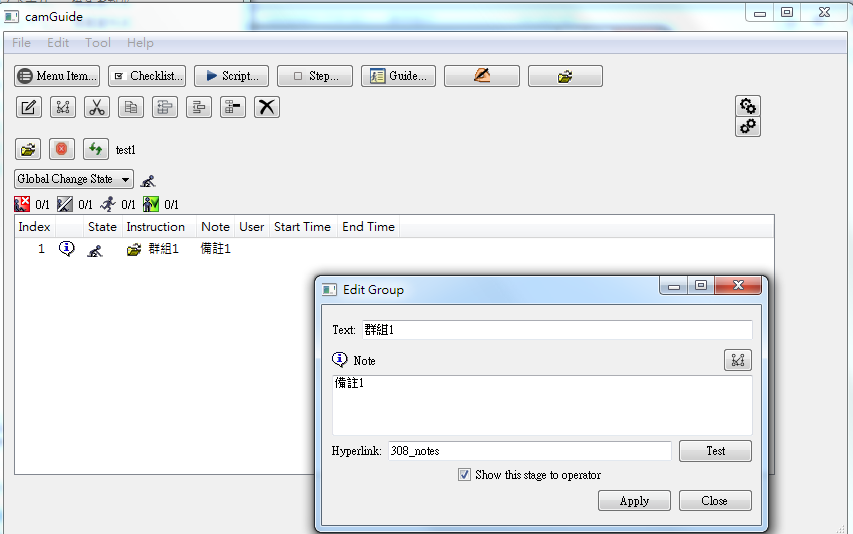The image size is (853, 534).
Task: Open the Global Change State dropdown
Action: point(73,179)
